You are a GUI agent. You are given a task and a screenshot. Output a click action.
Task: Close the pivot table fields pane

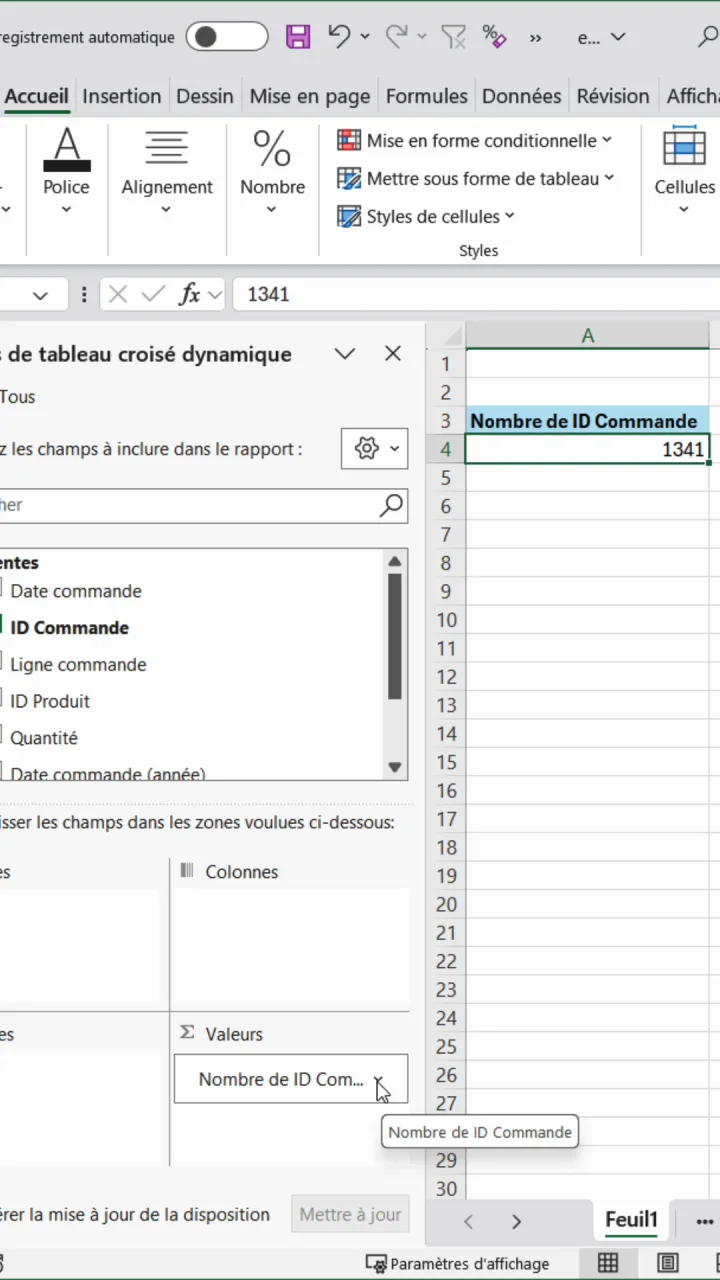(x=393, y=354)
